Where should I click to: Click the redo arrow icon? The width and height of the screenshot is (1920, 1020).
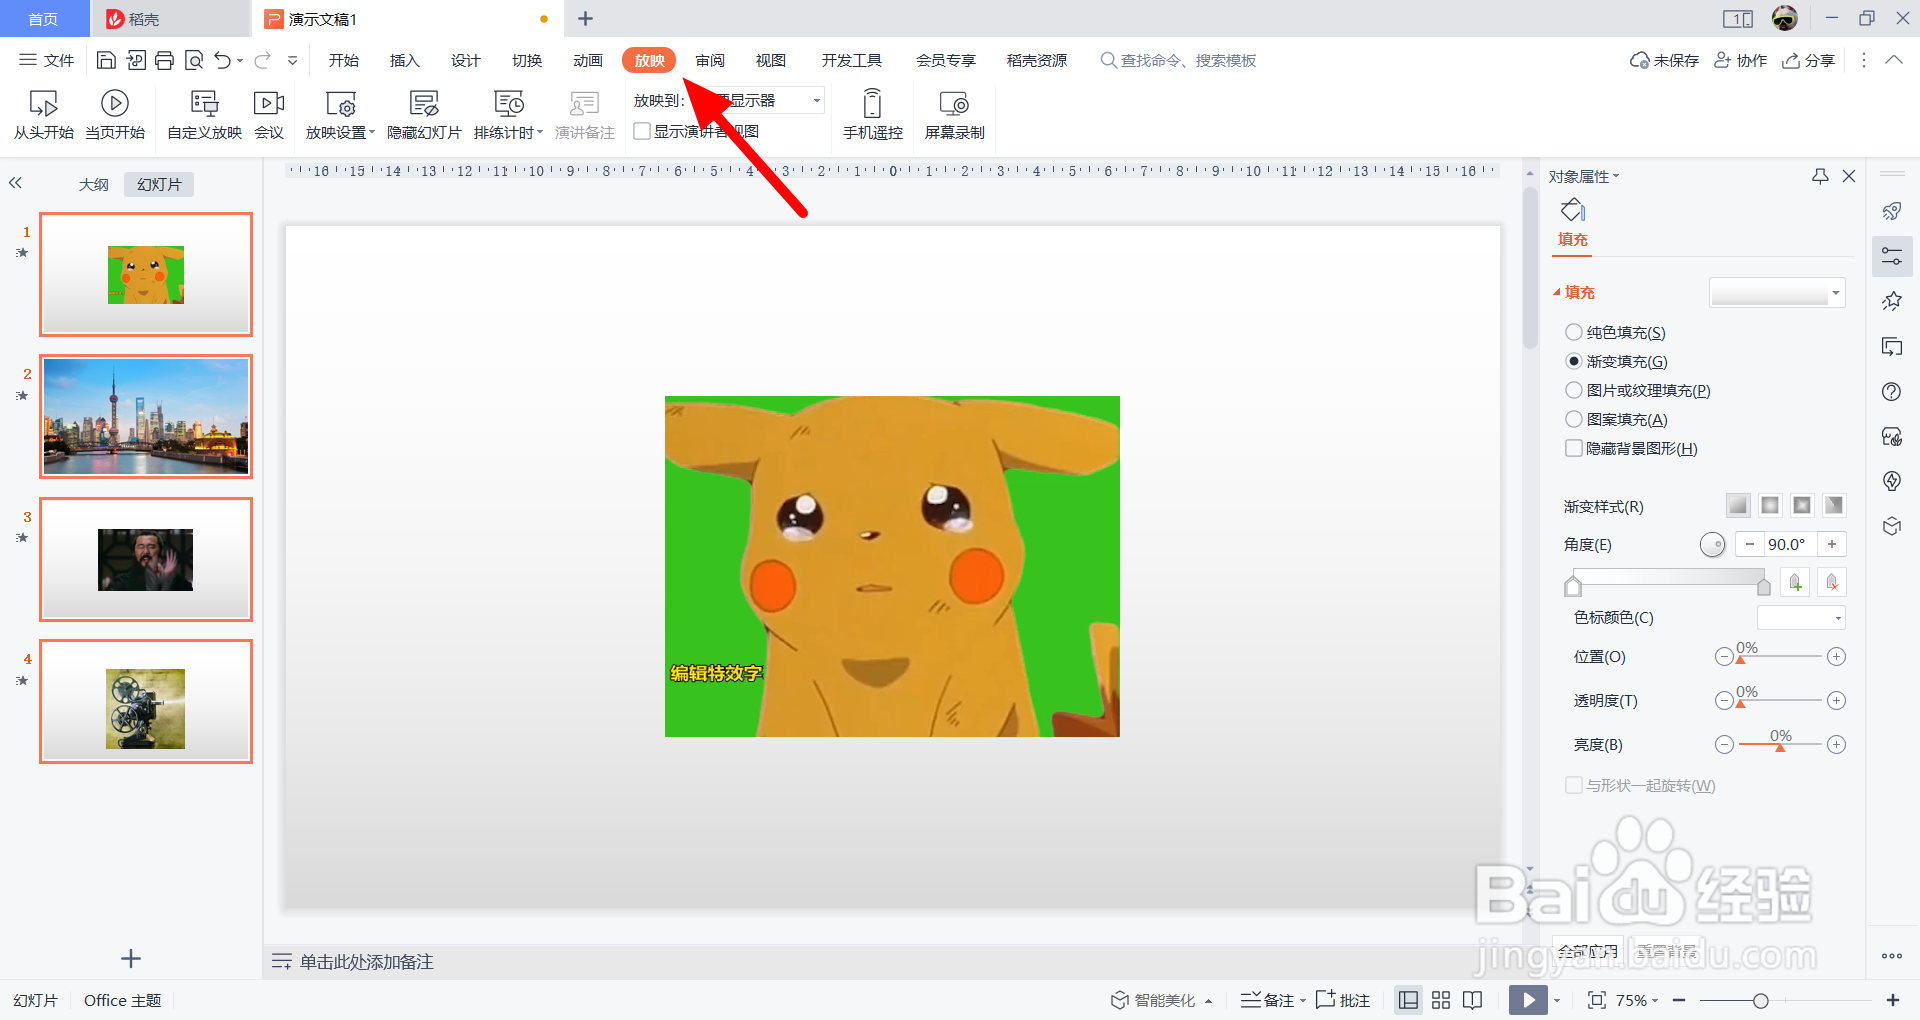pos(263,60)
